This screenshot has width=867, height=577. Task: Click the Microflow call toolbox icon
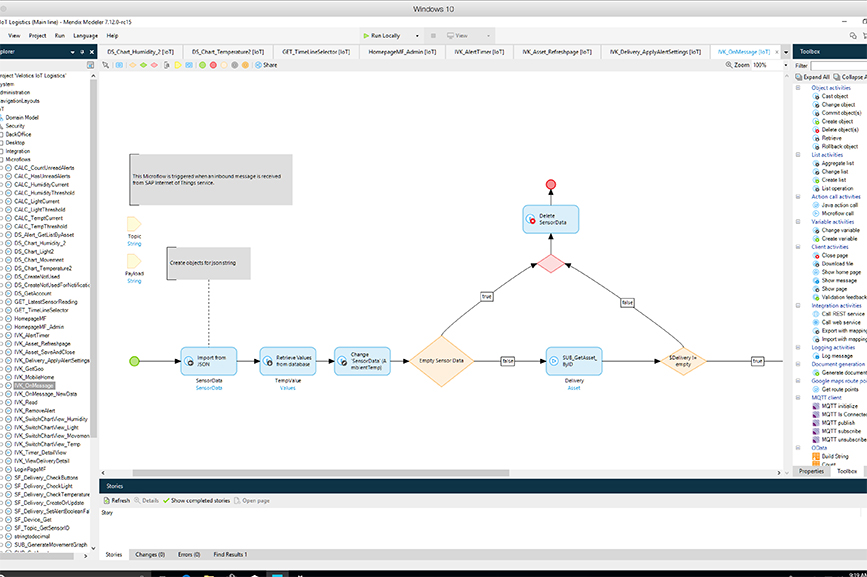816,213
